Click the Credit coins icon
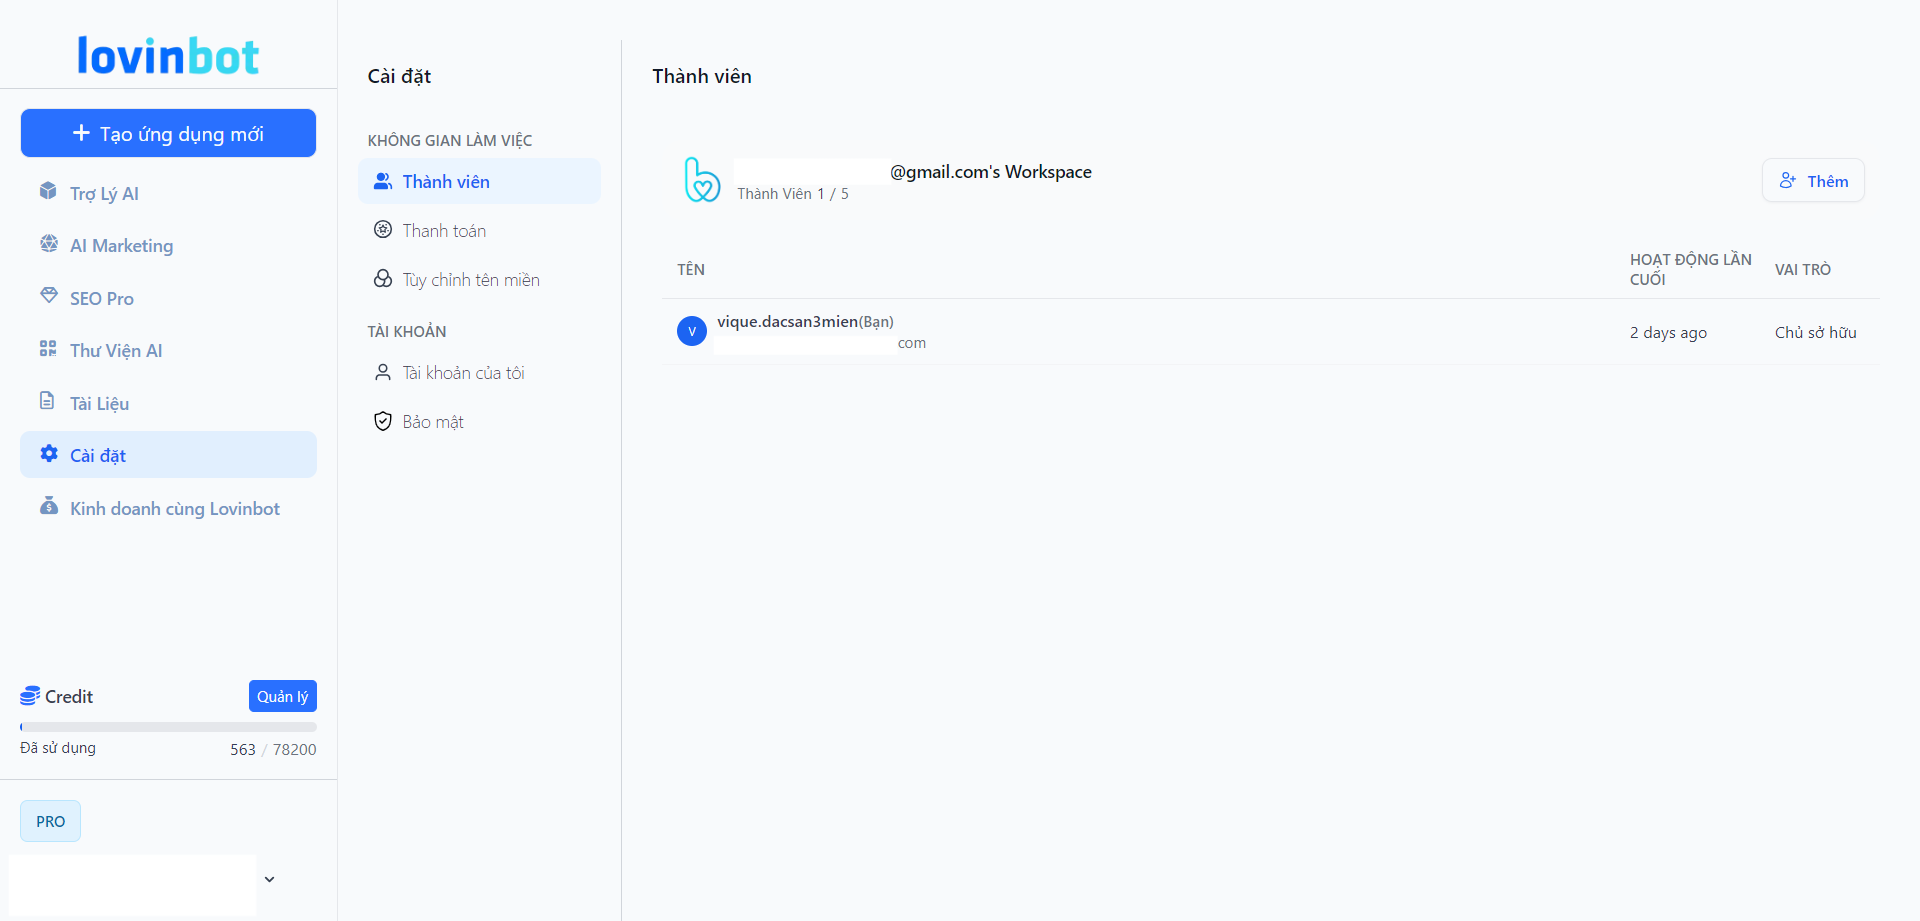Image resolution: width=1920 pixels, height=921 pixels. (x=30, y=696)
